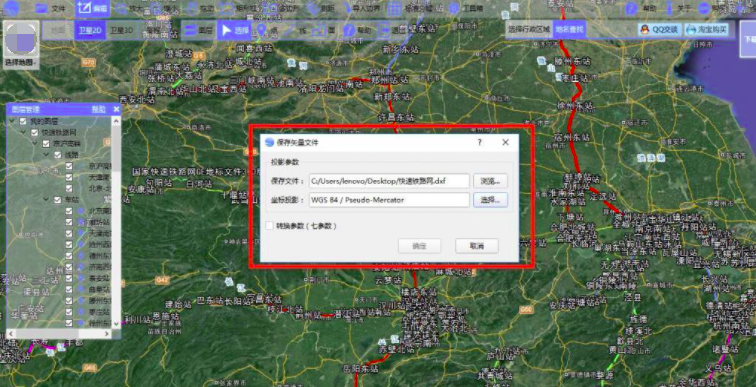756x387 pixels.
Task: Open the 编辑 (Edit) toolbar menu
Action: pyautogui.click(x=92, y=8)
